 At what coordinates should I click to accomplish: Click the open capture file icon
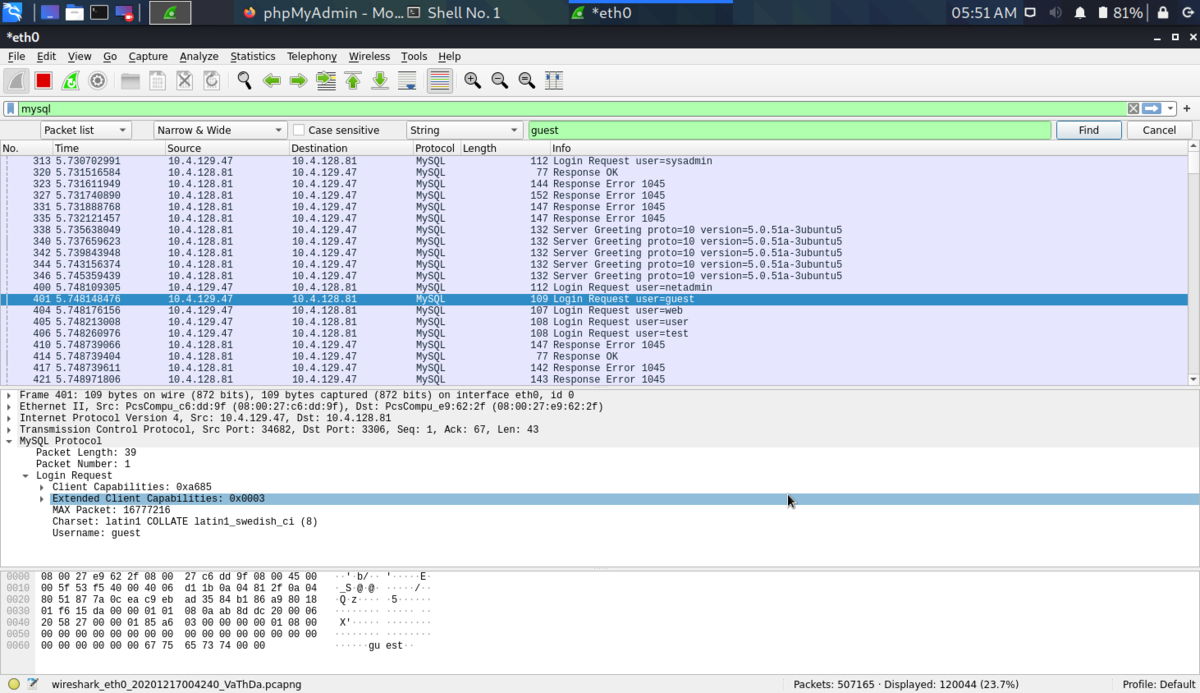tap(130, 81)
